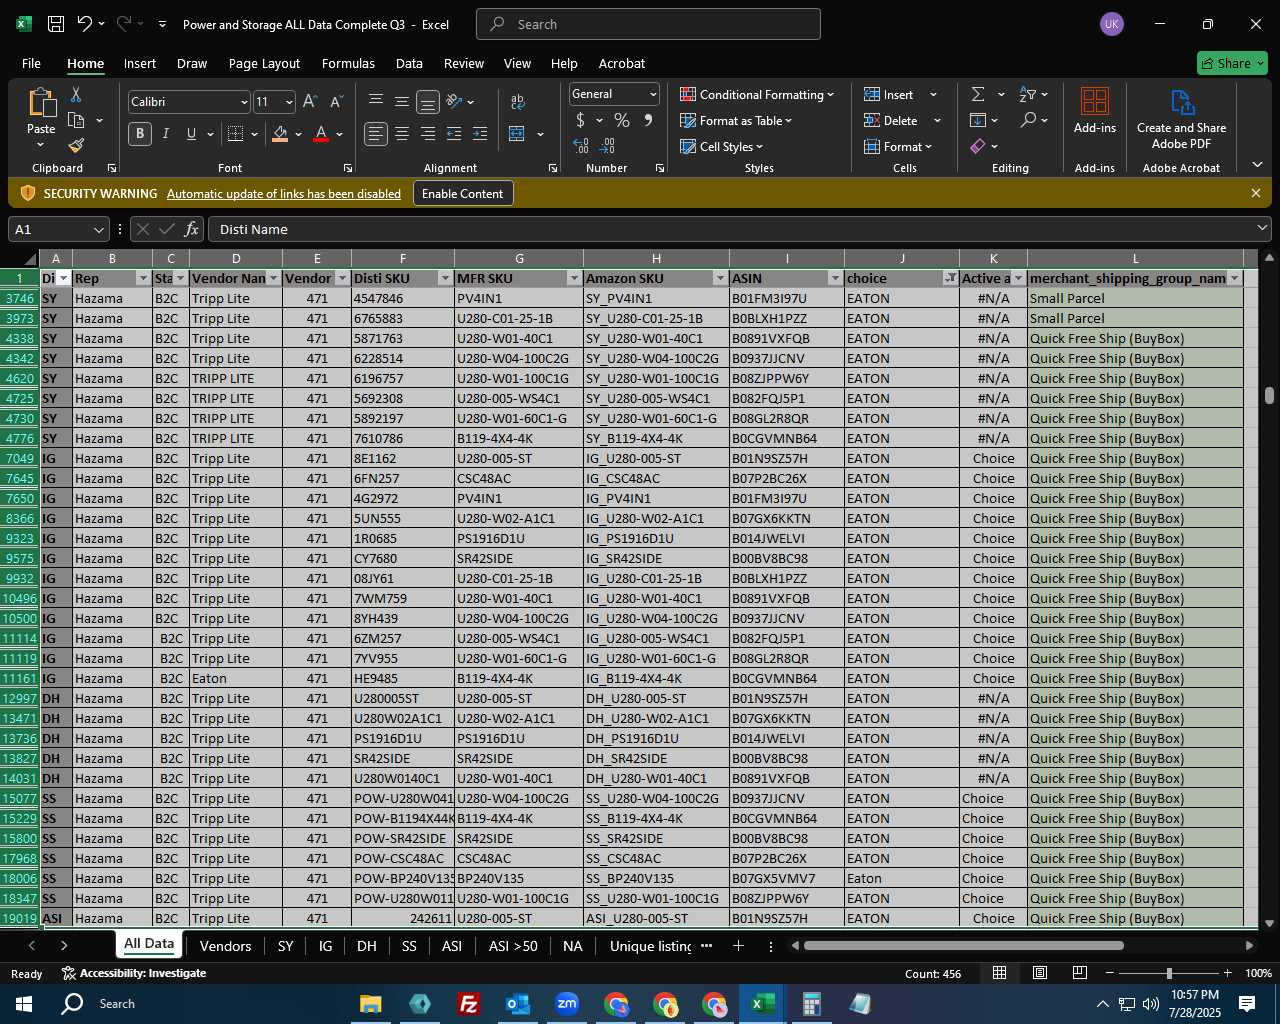Increase font size with the large A icon
This screenshot has height=1024, width=1280.
pyautogui.click(x=310, y=102)
